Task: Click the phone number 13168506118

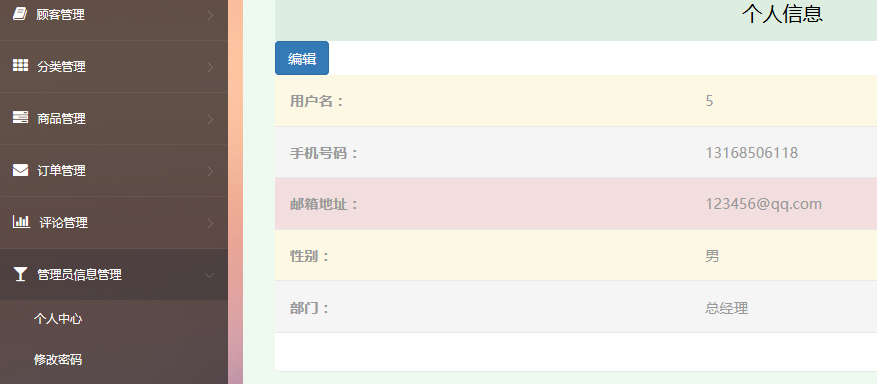Action: pos(752,153)
